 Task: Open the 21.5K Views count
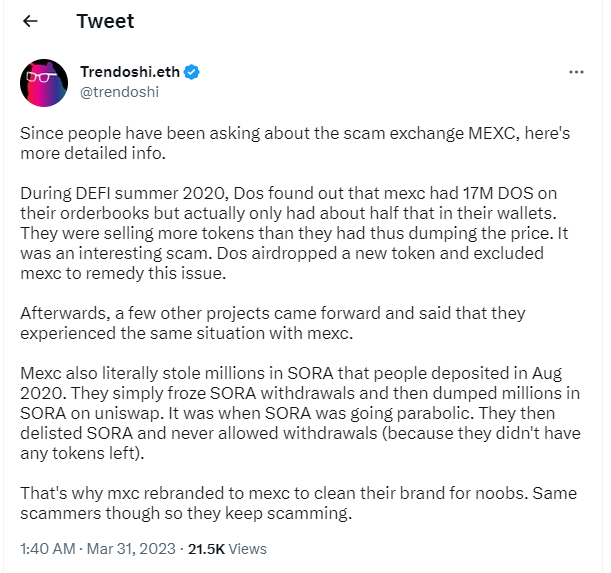click(228, 549)
